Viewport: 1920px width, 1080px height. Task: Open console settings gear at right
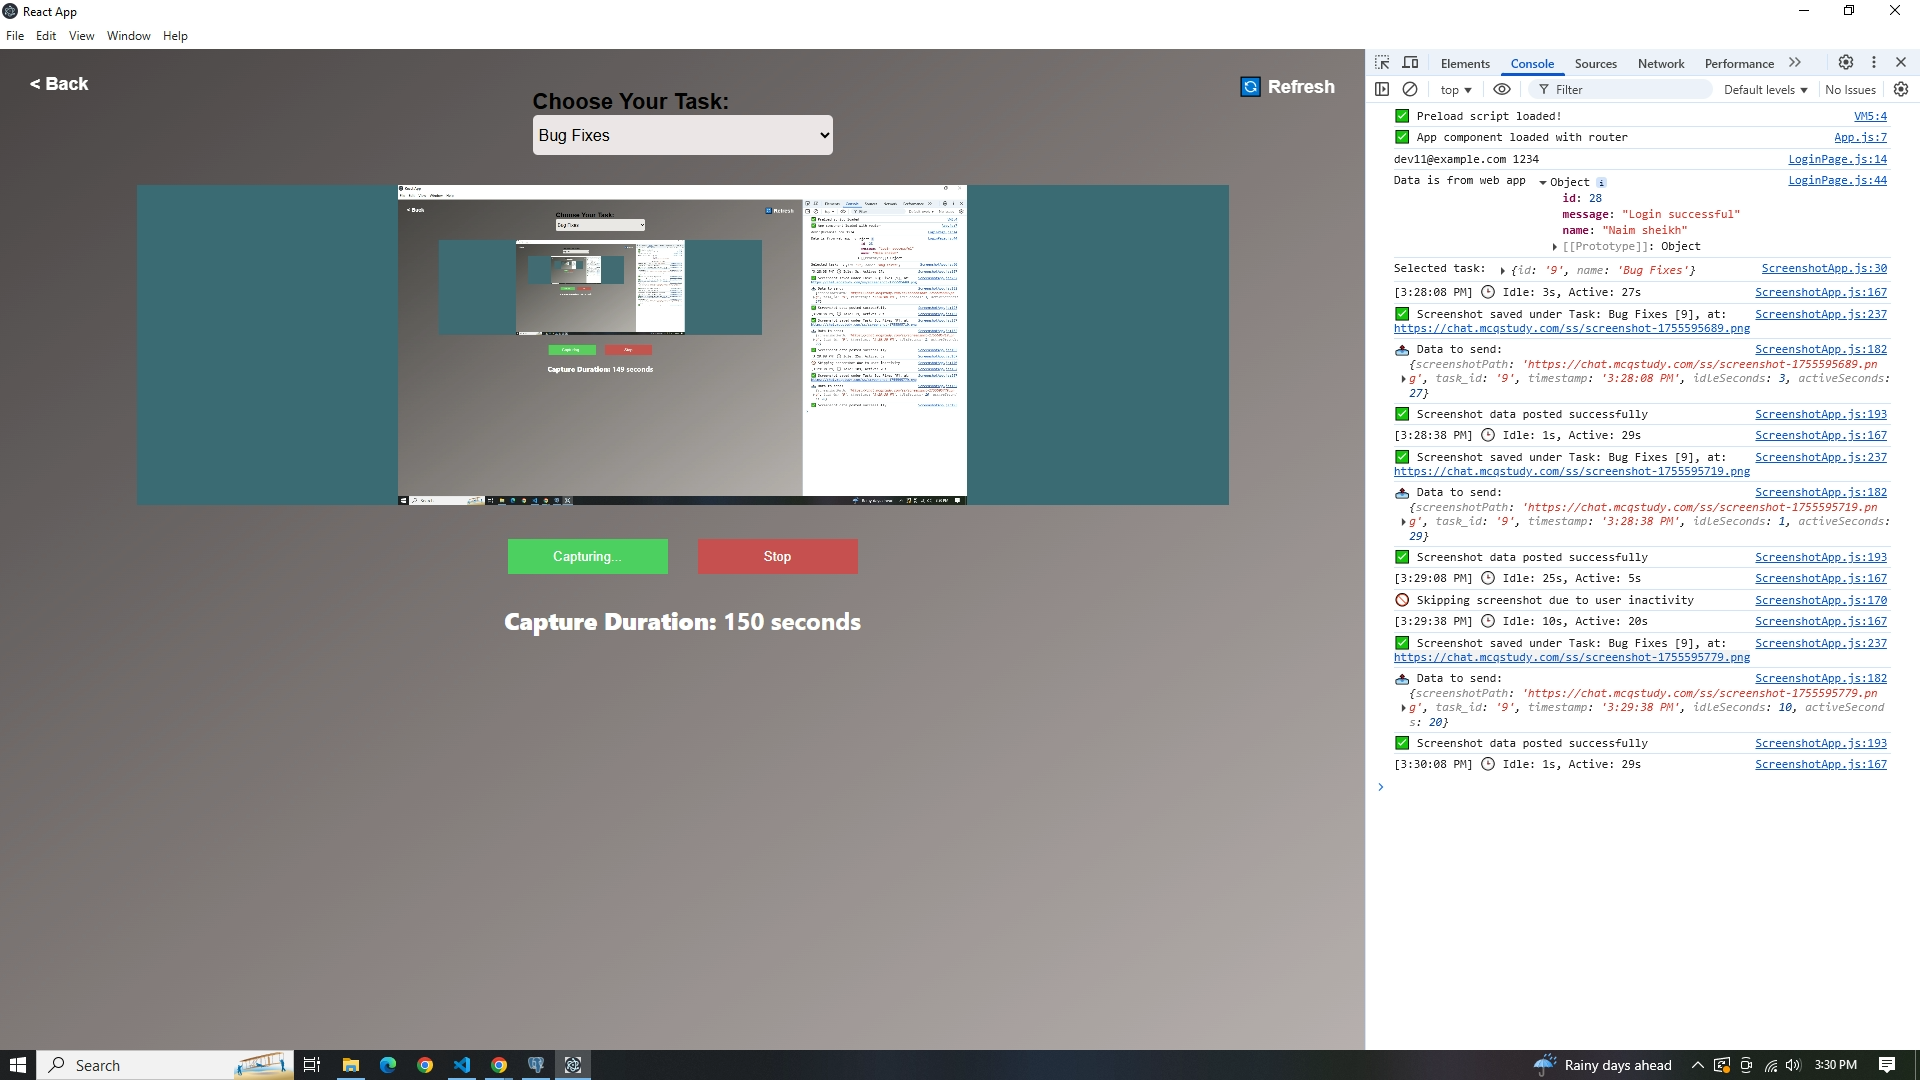(x=1901, y=89)
